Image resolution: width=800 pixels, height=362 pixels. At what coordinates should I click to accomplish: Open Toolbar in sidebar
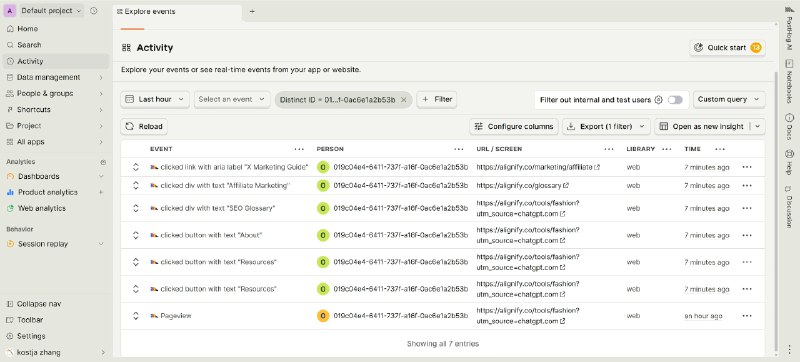pos(55,320)
